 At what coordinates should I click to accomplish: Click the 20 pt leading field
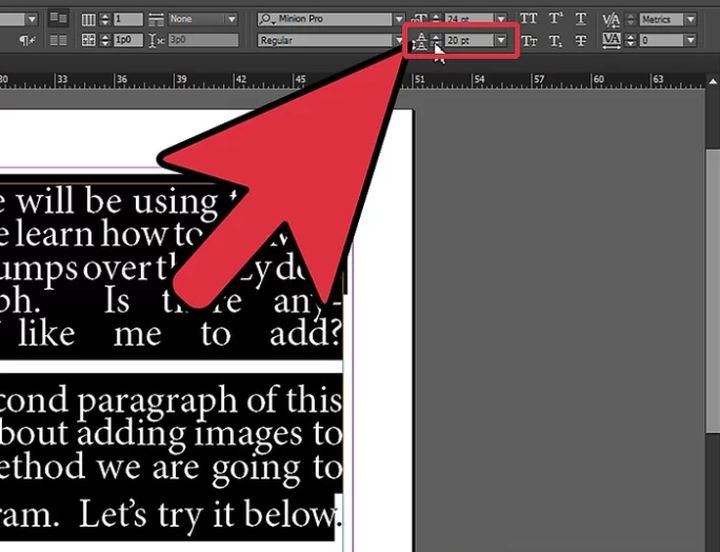click(x=469, y=40)
